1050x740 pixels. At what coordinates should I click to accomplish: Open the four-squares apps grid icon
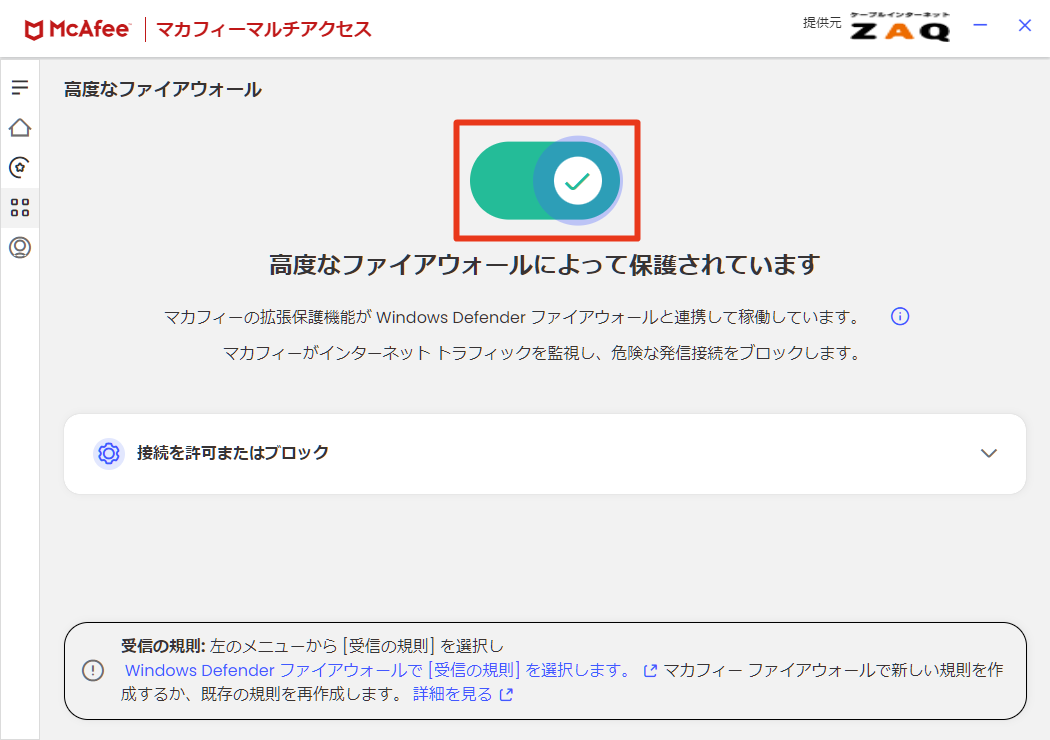20,208
